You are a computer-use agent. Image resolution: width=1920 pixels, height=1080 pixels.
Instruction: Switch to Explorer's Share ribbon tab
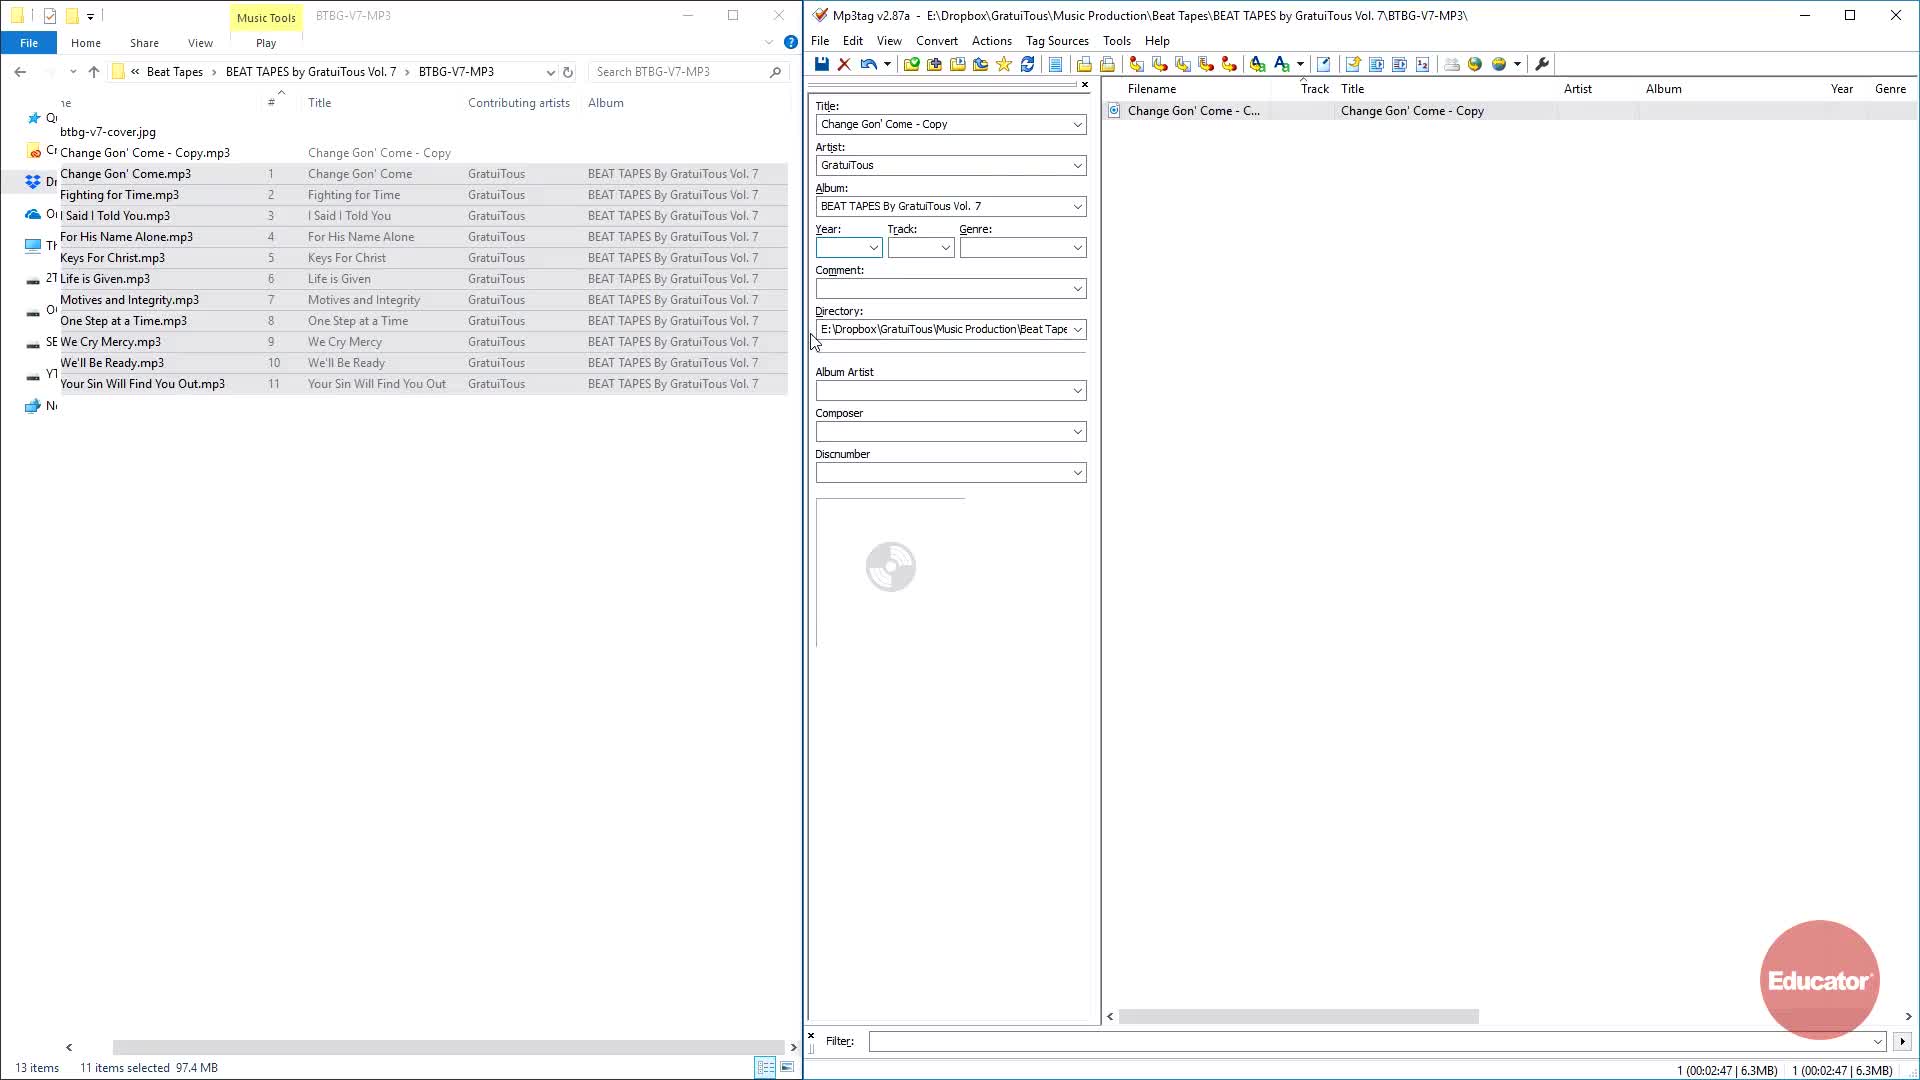point(144,43)
